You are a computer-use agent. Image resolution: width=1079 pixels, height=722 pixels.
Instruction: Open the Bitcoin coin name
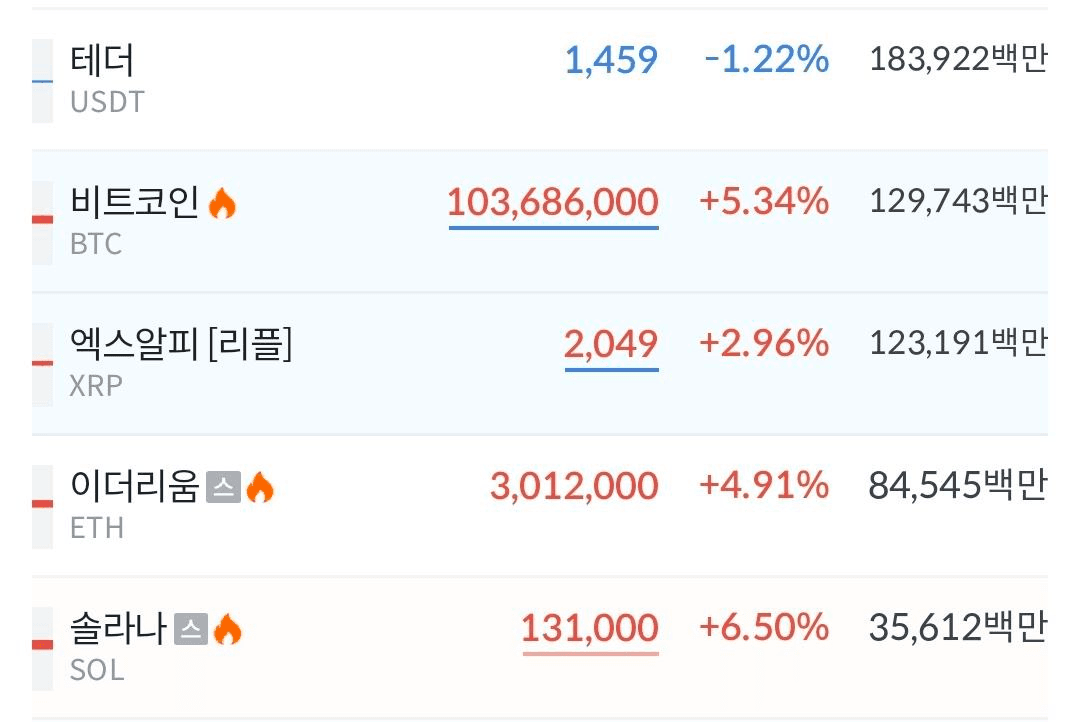tap(135, 203)
